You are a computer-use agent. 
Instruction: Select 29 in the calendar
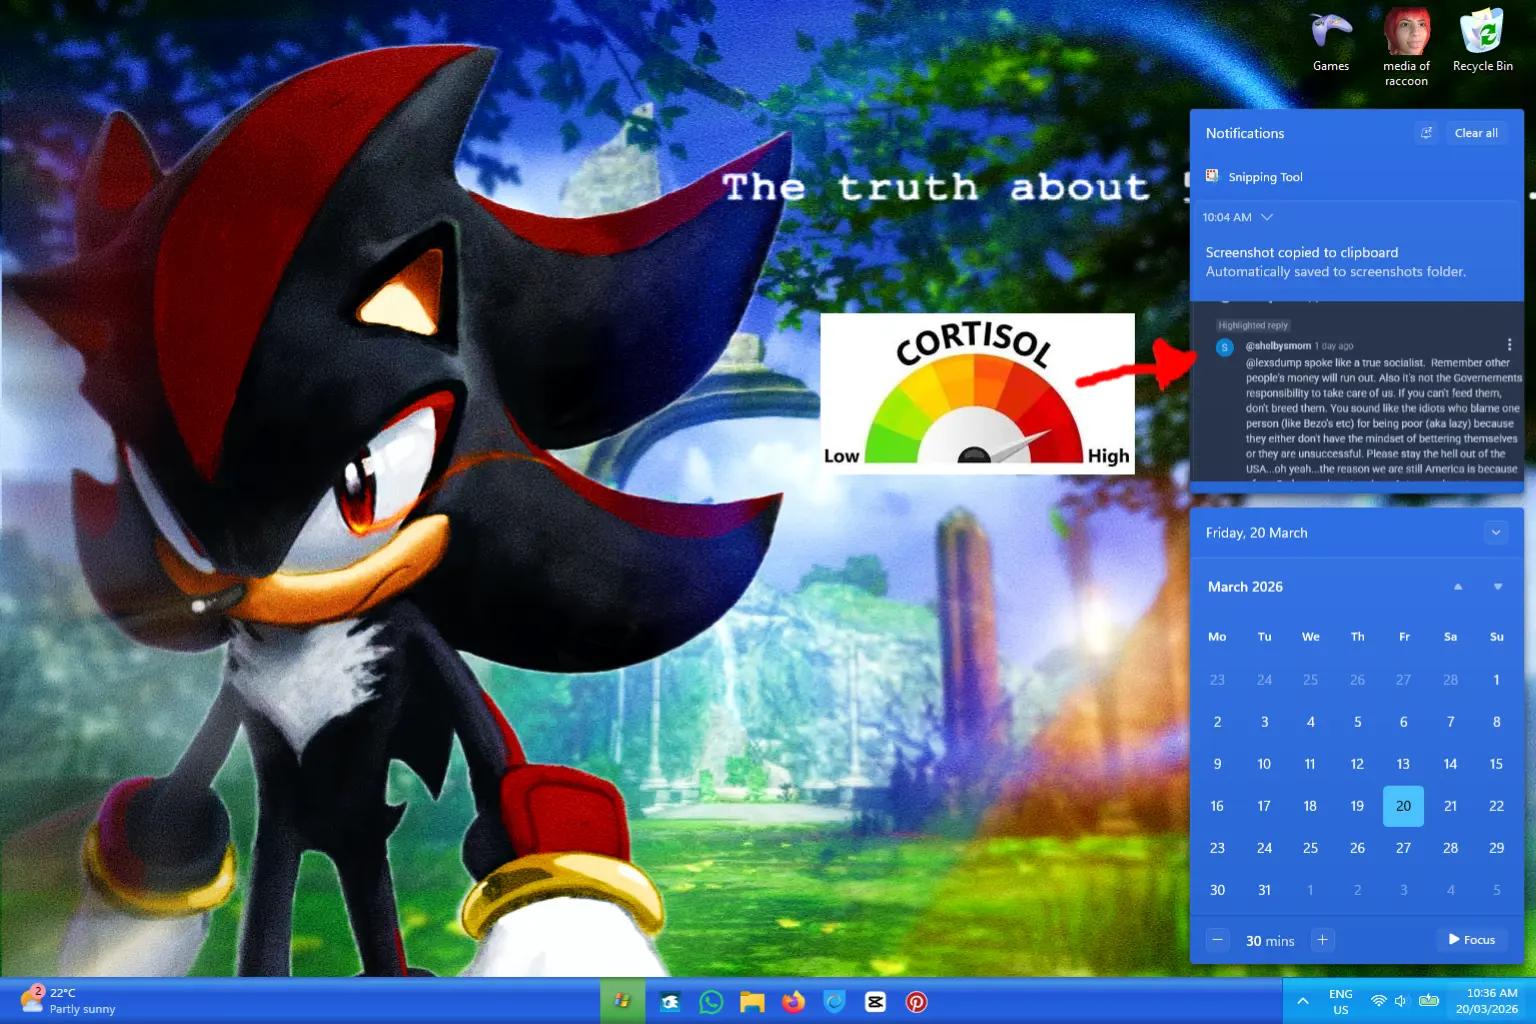pos(1496,848)
